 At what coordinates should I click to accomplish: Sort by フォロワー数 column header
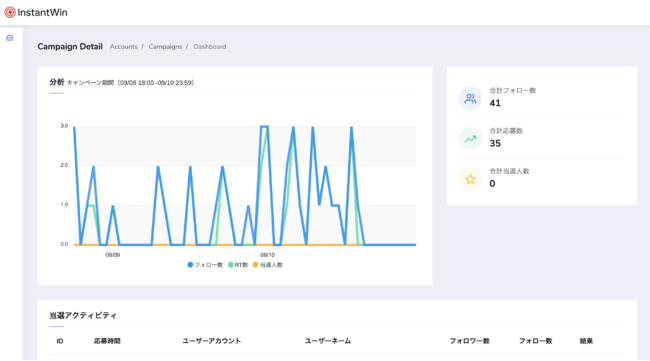(x=470, y=341)
